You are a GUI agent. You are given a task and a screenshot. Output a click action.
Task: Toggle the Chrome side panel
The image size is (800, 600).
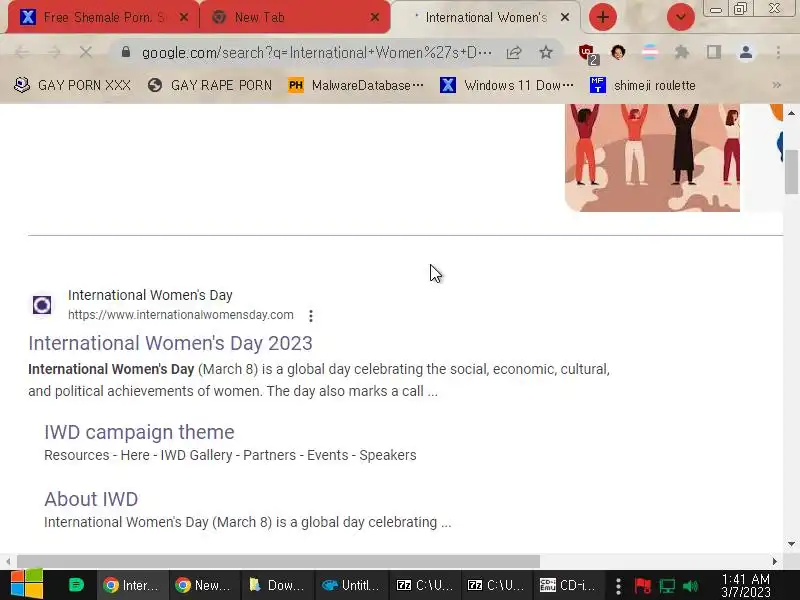714,52
